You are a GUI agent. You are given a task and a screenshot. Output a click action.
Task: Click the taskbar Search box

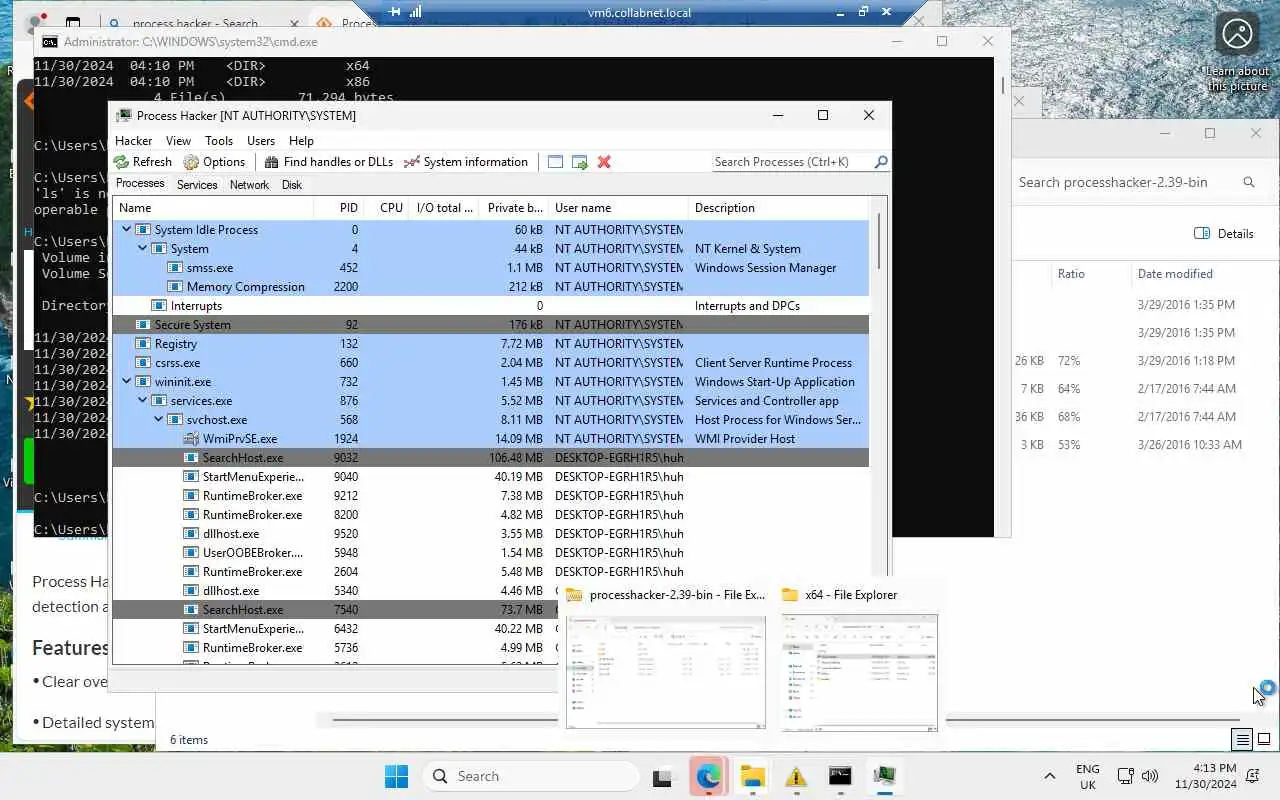(x=531, y=776)
